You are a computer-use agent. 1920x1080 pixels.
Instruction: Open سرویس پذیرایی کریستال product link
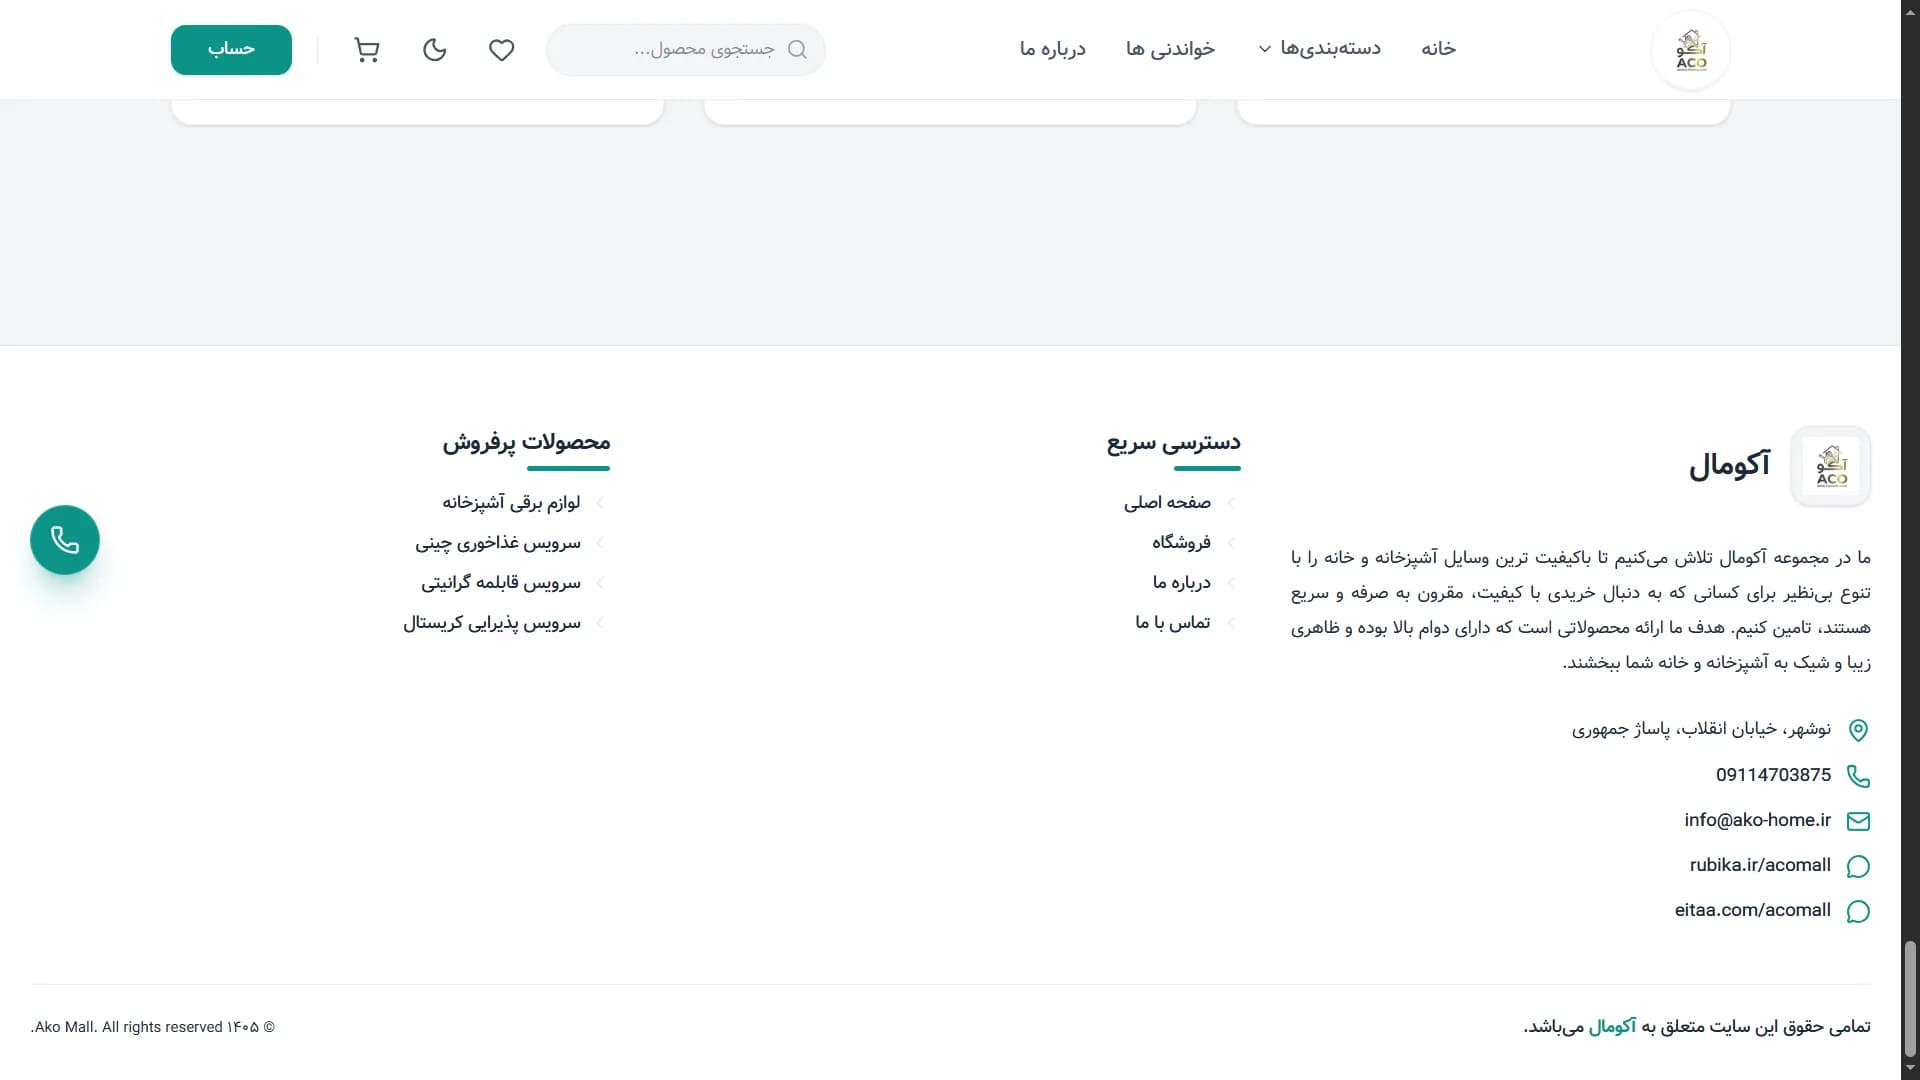492,623
